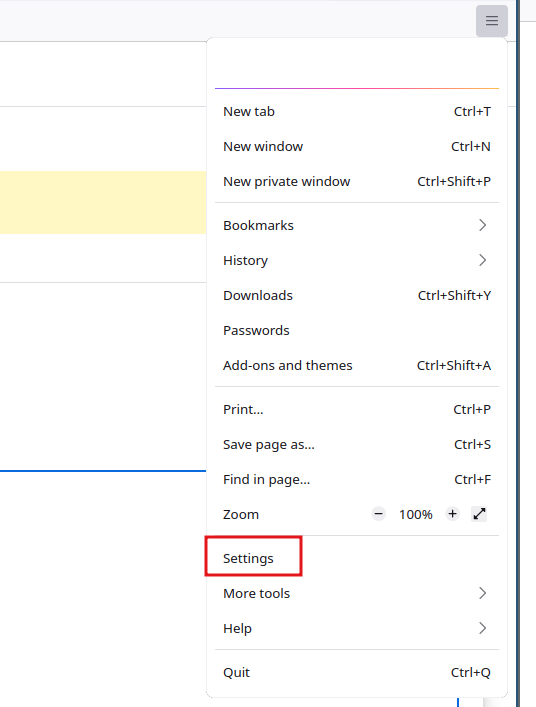Quit the browser via Quit entry
536x707 pixels.
pyautogui.click(x=357, y=673)
